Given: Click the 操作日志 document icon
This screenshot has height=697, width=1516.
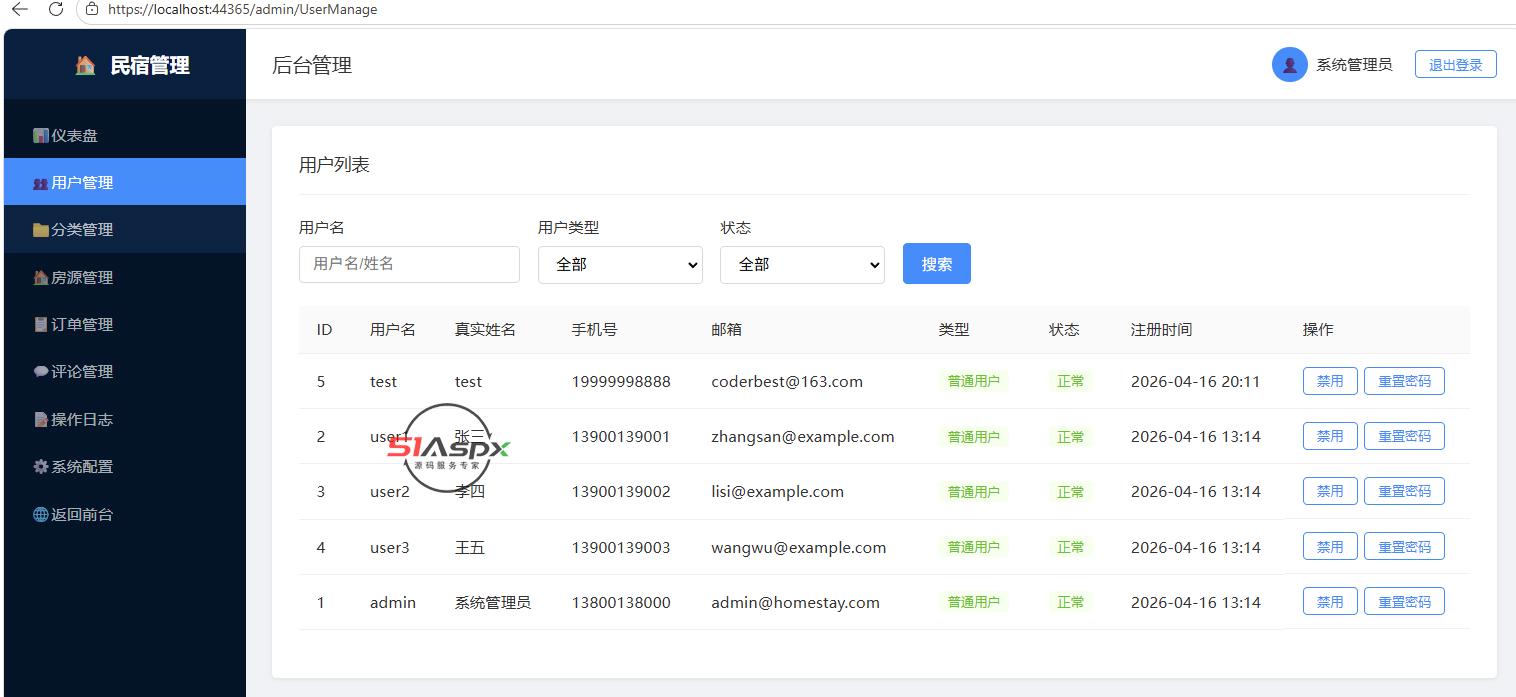Looking at the screenshot, I should pos(41,420).
